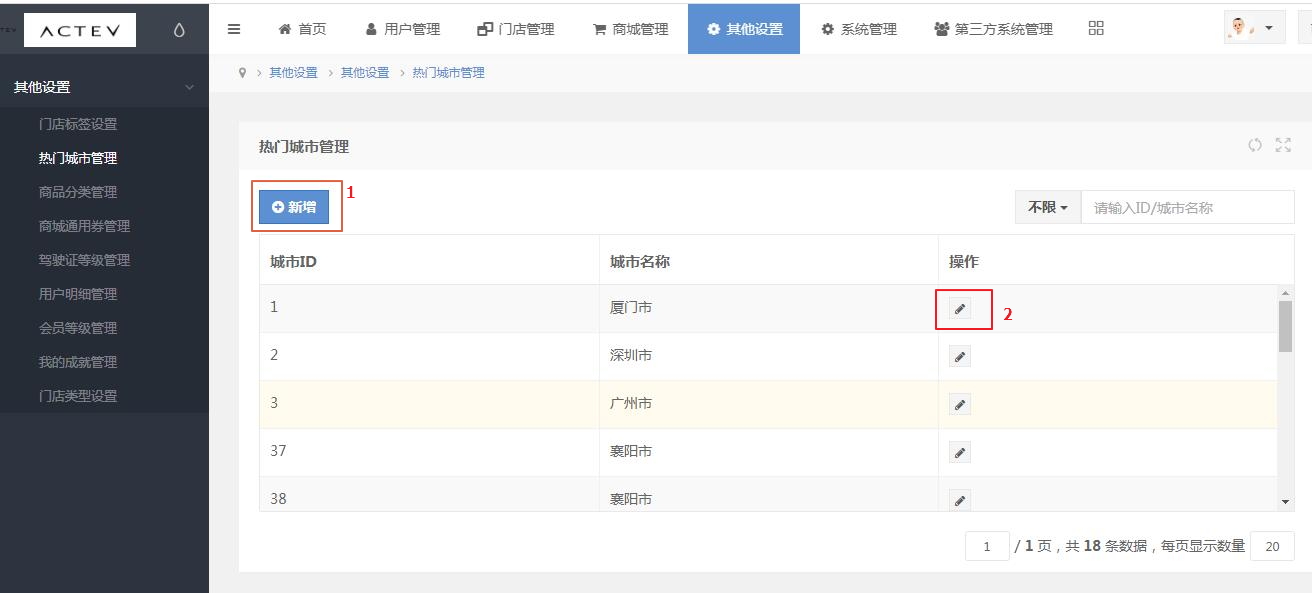
Task: Open the 用户管理 navigation tab
Action: click(402, 29)
